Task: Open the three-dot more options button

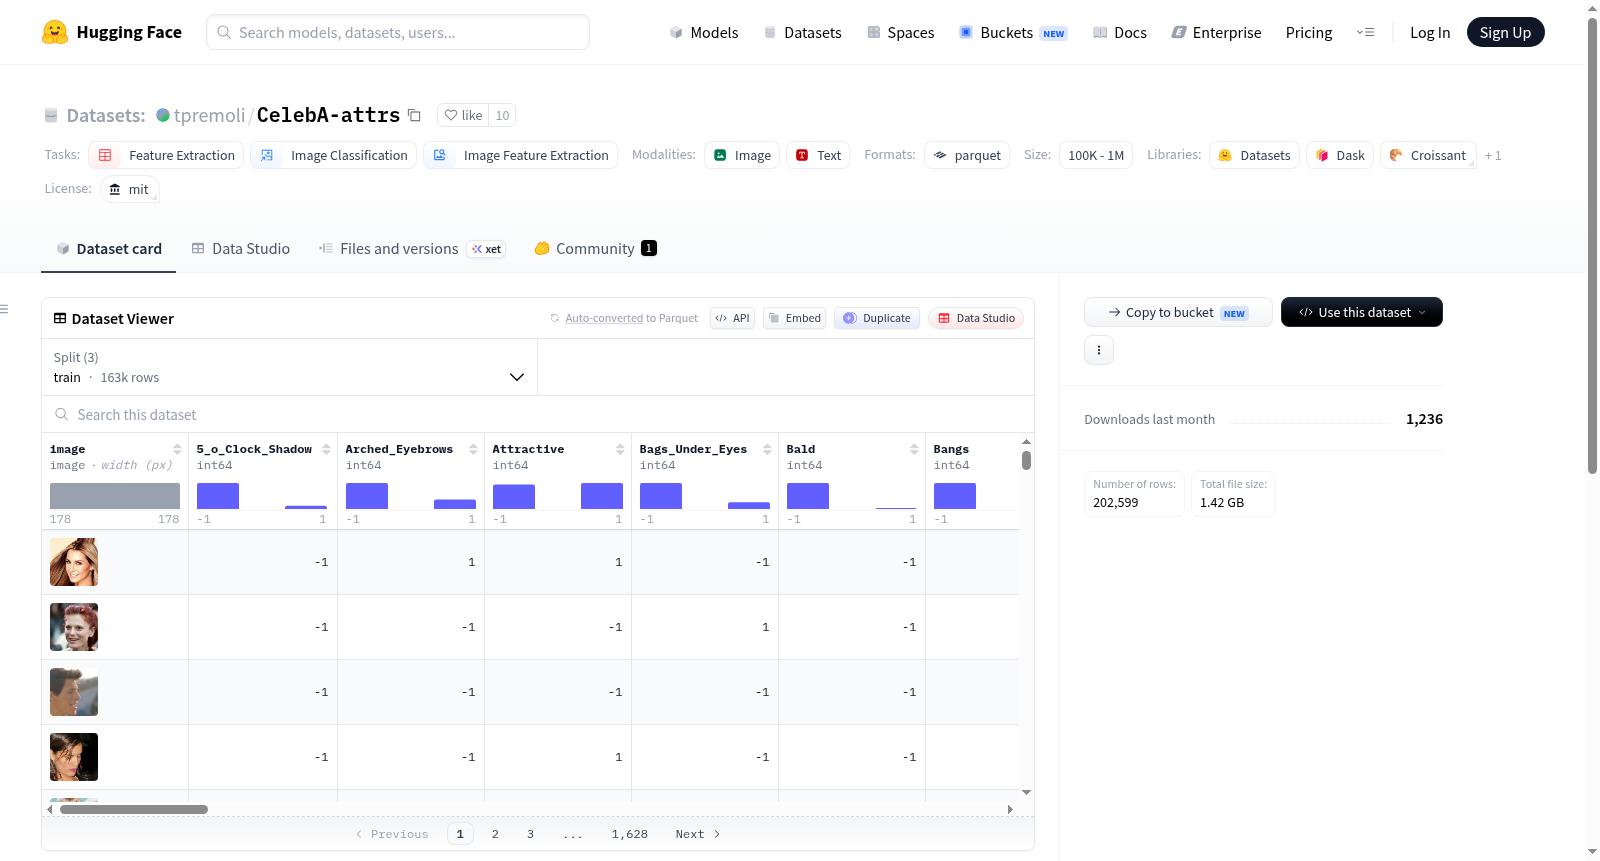Action: [x=1099, y=350]
